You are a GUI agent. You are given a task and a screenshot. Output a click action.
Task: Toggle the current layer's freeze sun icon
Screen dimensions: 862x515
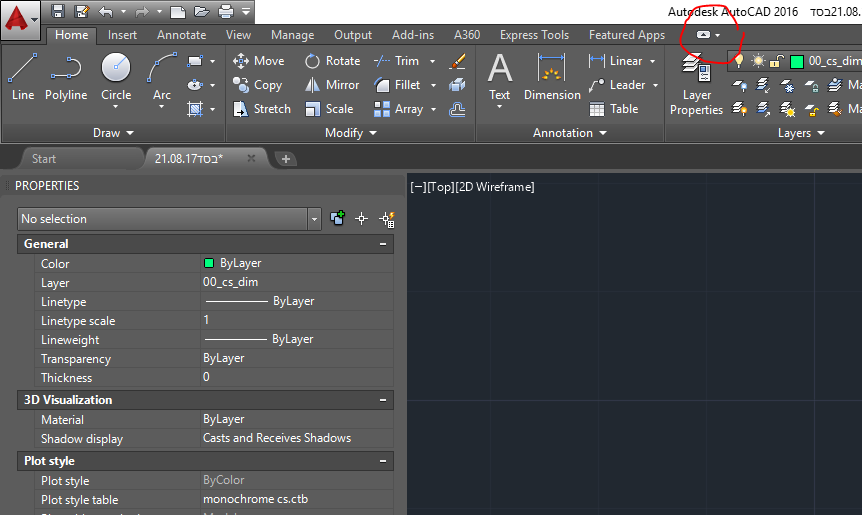[x=758, y=61]
